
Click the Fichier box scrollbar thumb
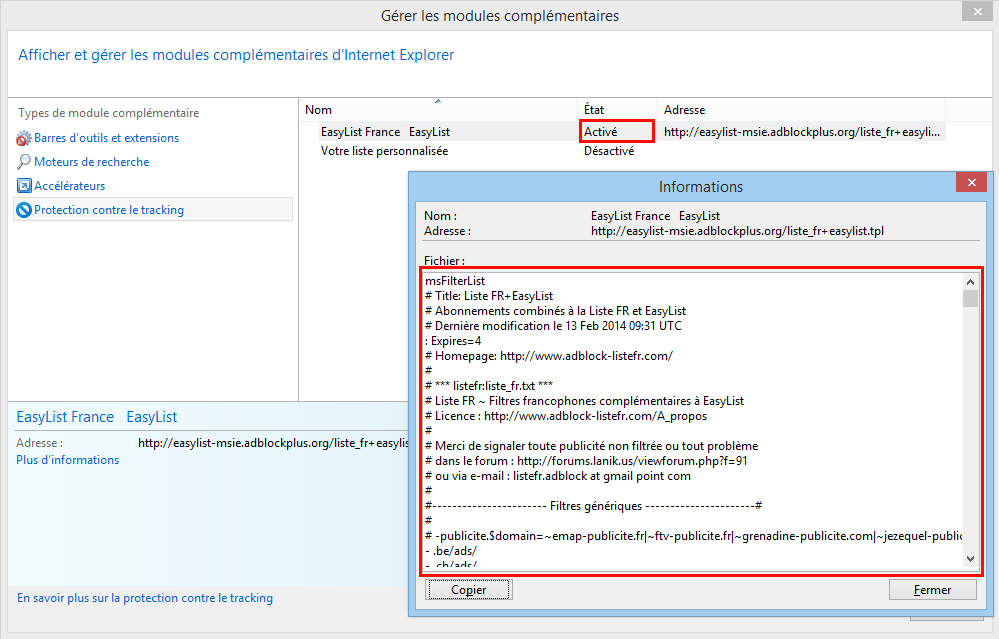970,298
